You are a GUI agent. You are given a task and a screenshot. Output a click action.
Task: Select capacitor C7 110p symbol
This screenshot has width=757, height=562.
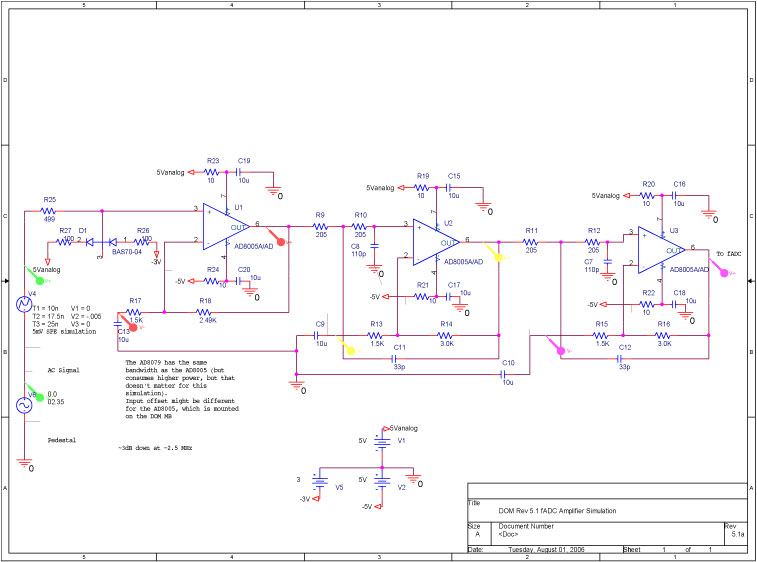click(x=607, y=262)
